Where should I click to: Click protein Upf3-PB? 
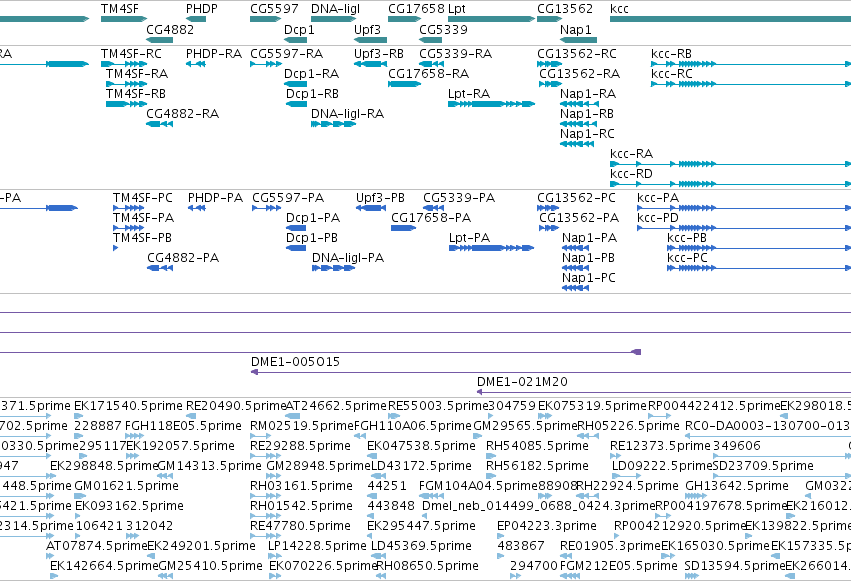[x=371, y=208]
